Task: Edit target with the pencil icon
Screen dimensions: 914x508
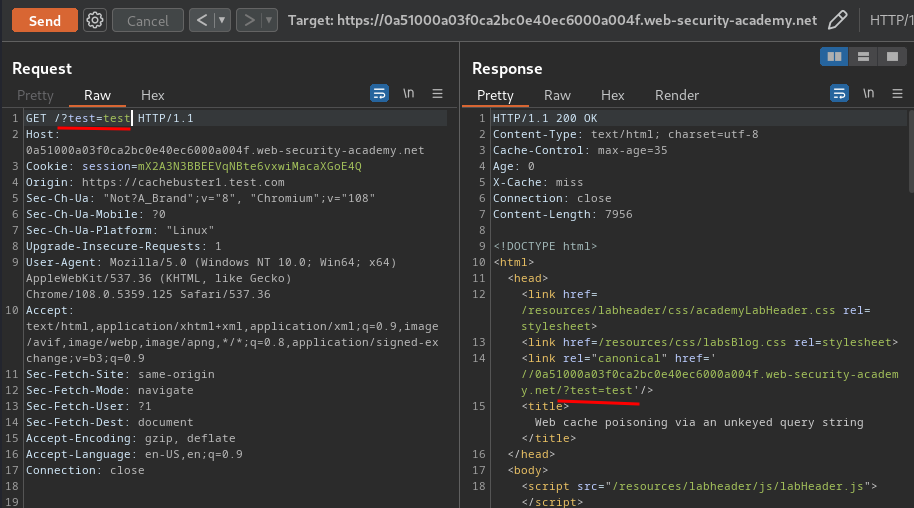Action: pos(838,20)
